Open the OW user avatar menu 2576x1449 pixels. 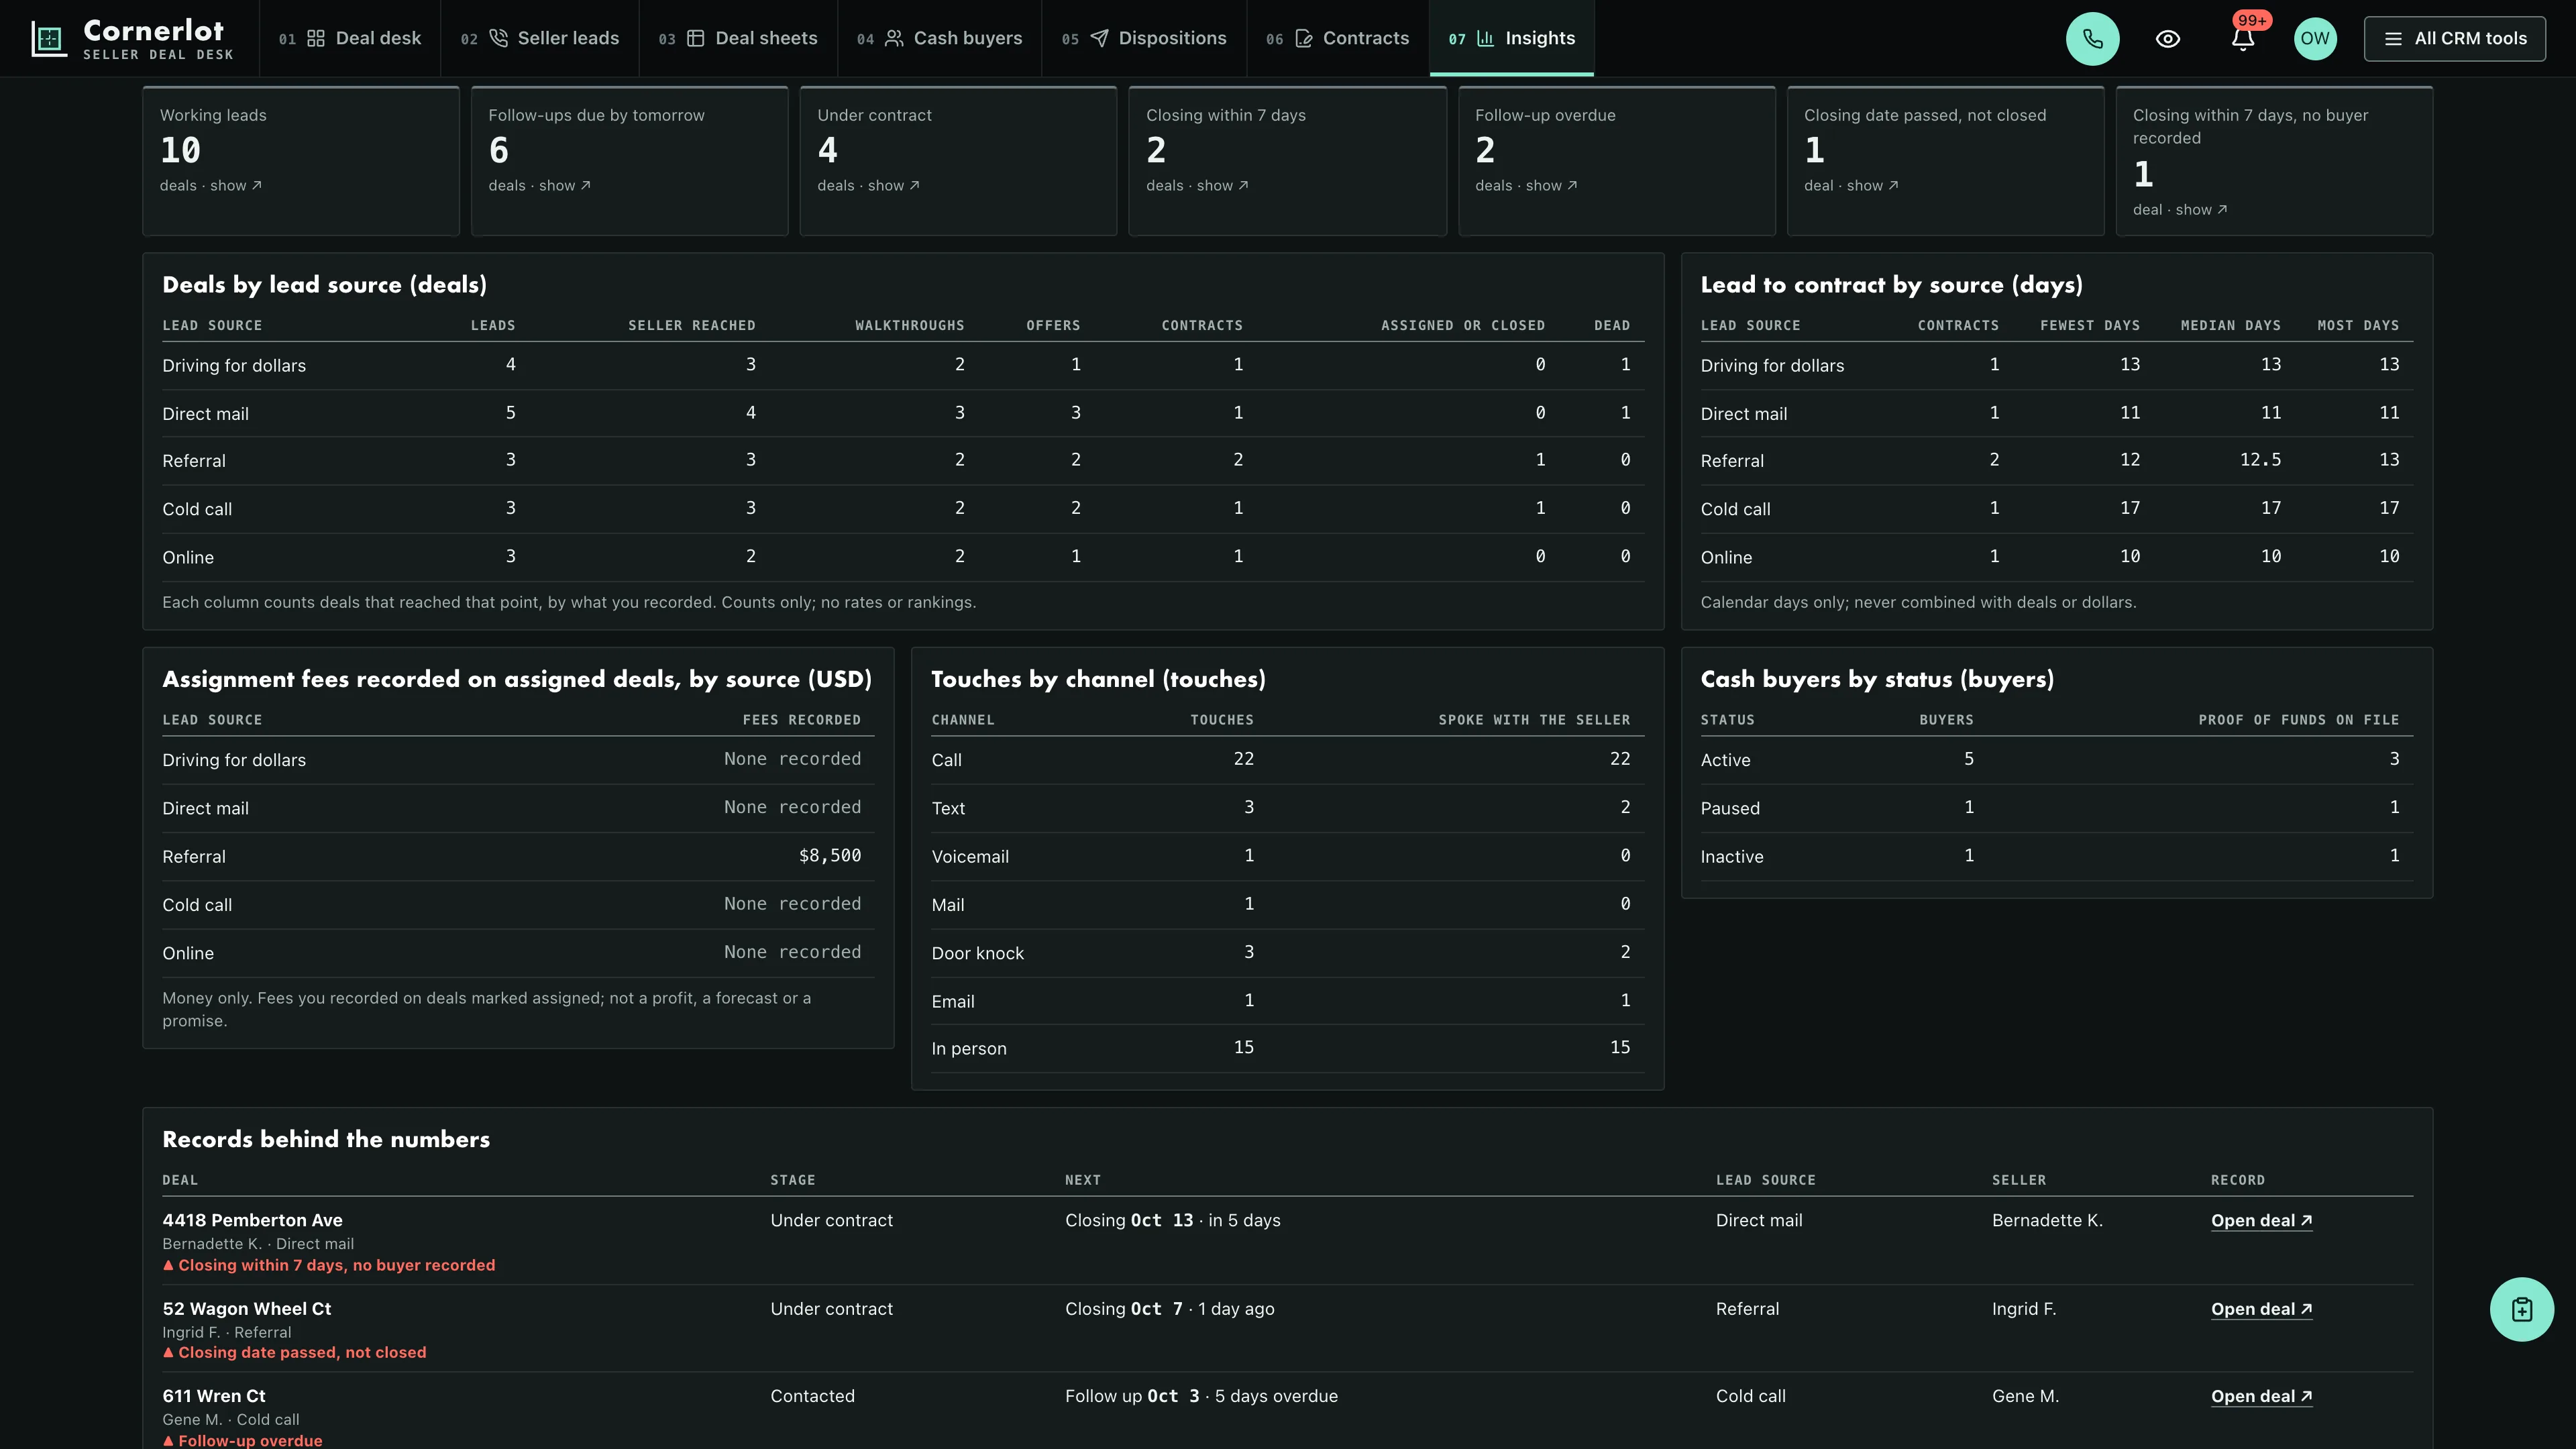(2315, 39)
